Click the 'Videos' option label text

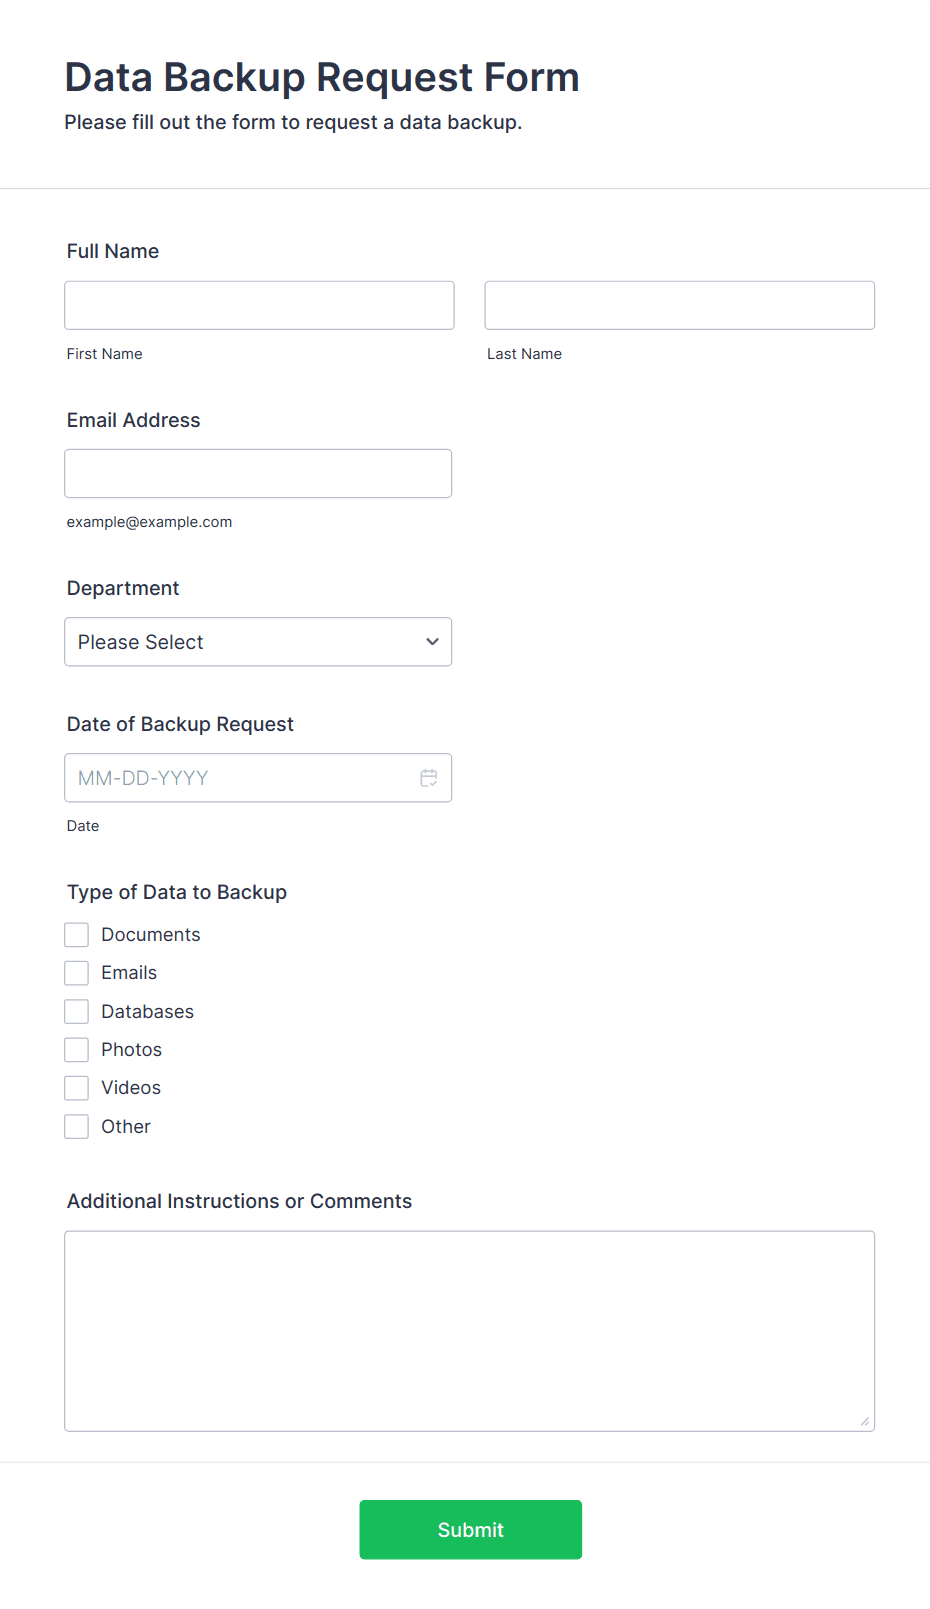pos(131,1088)
